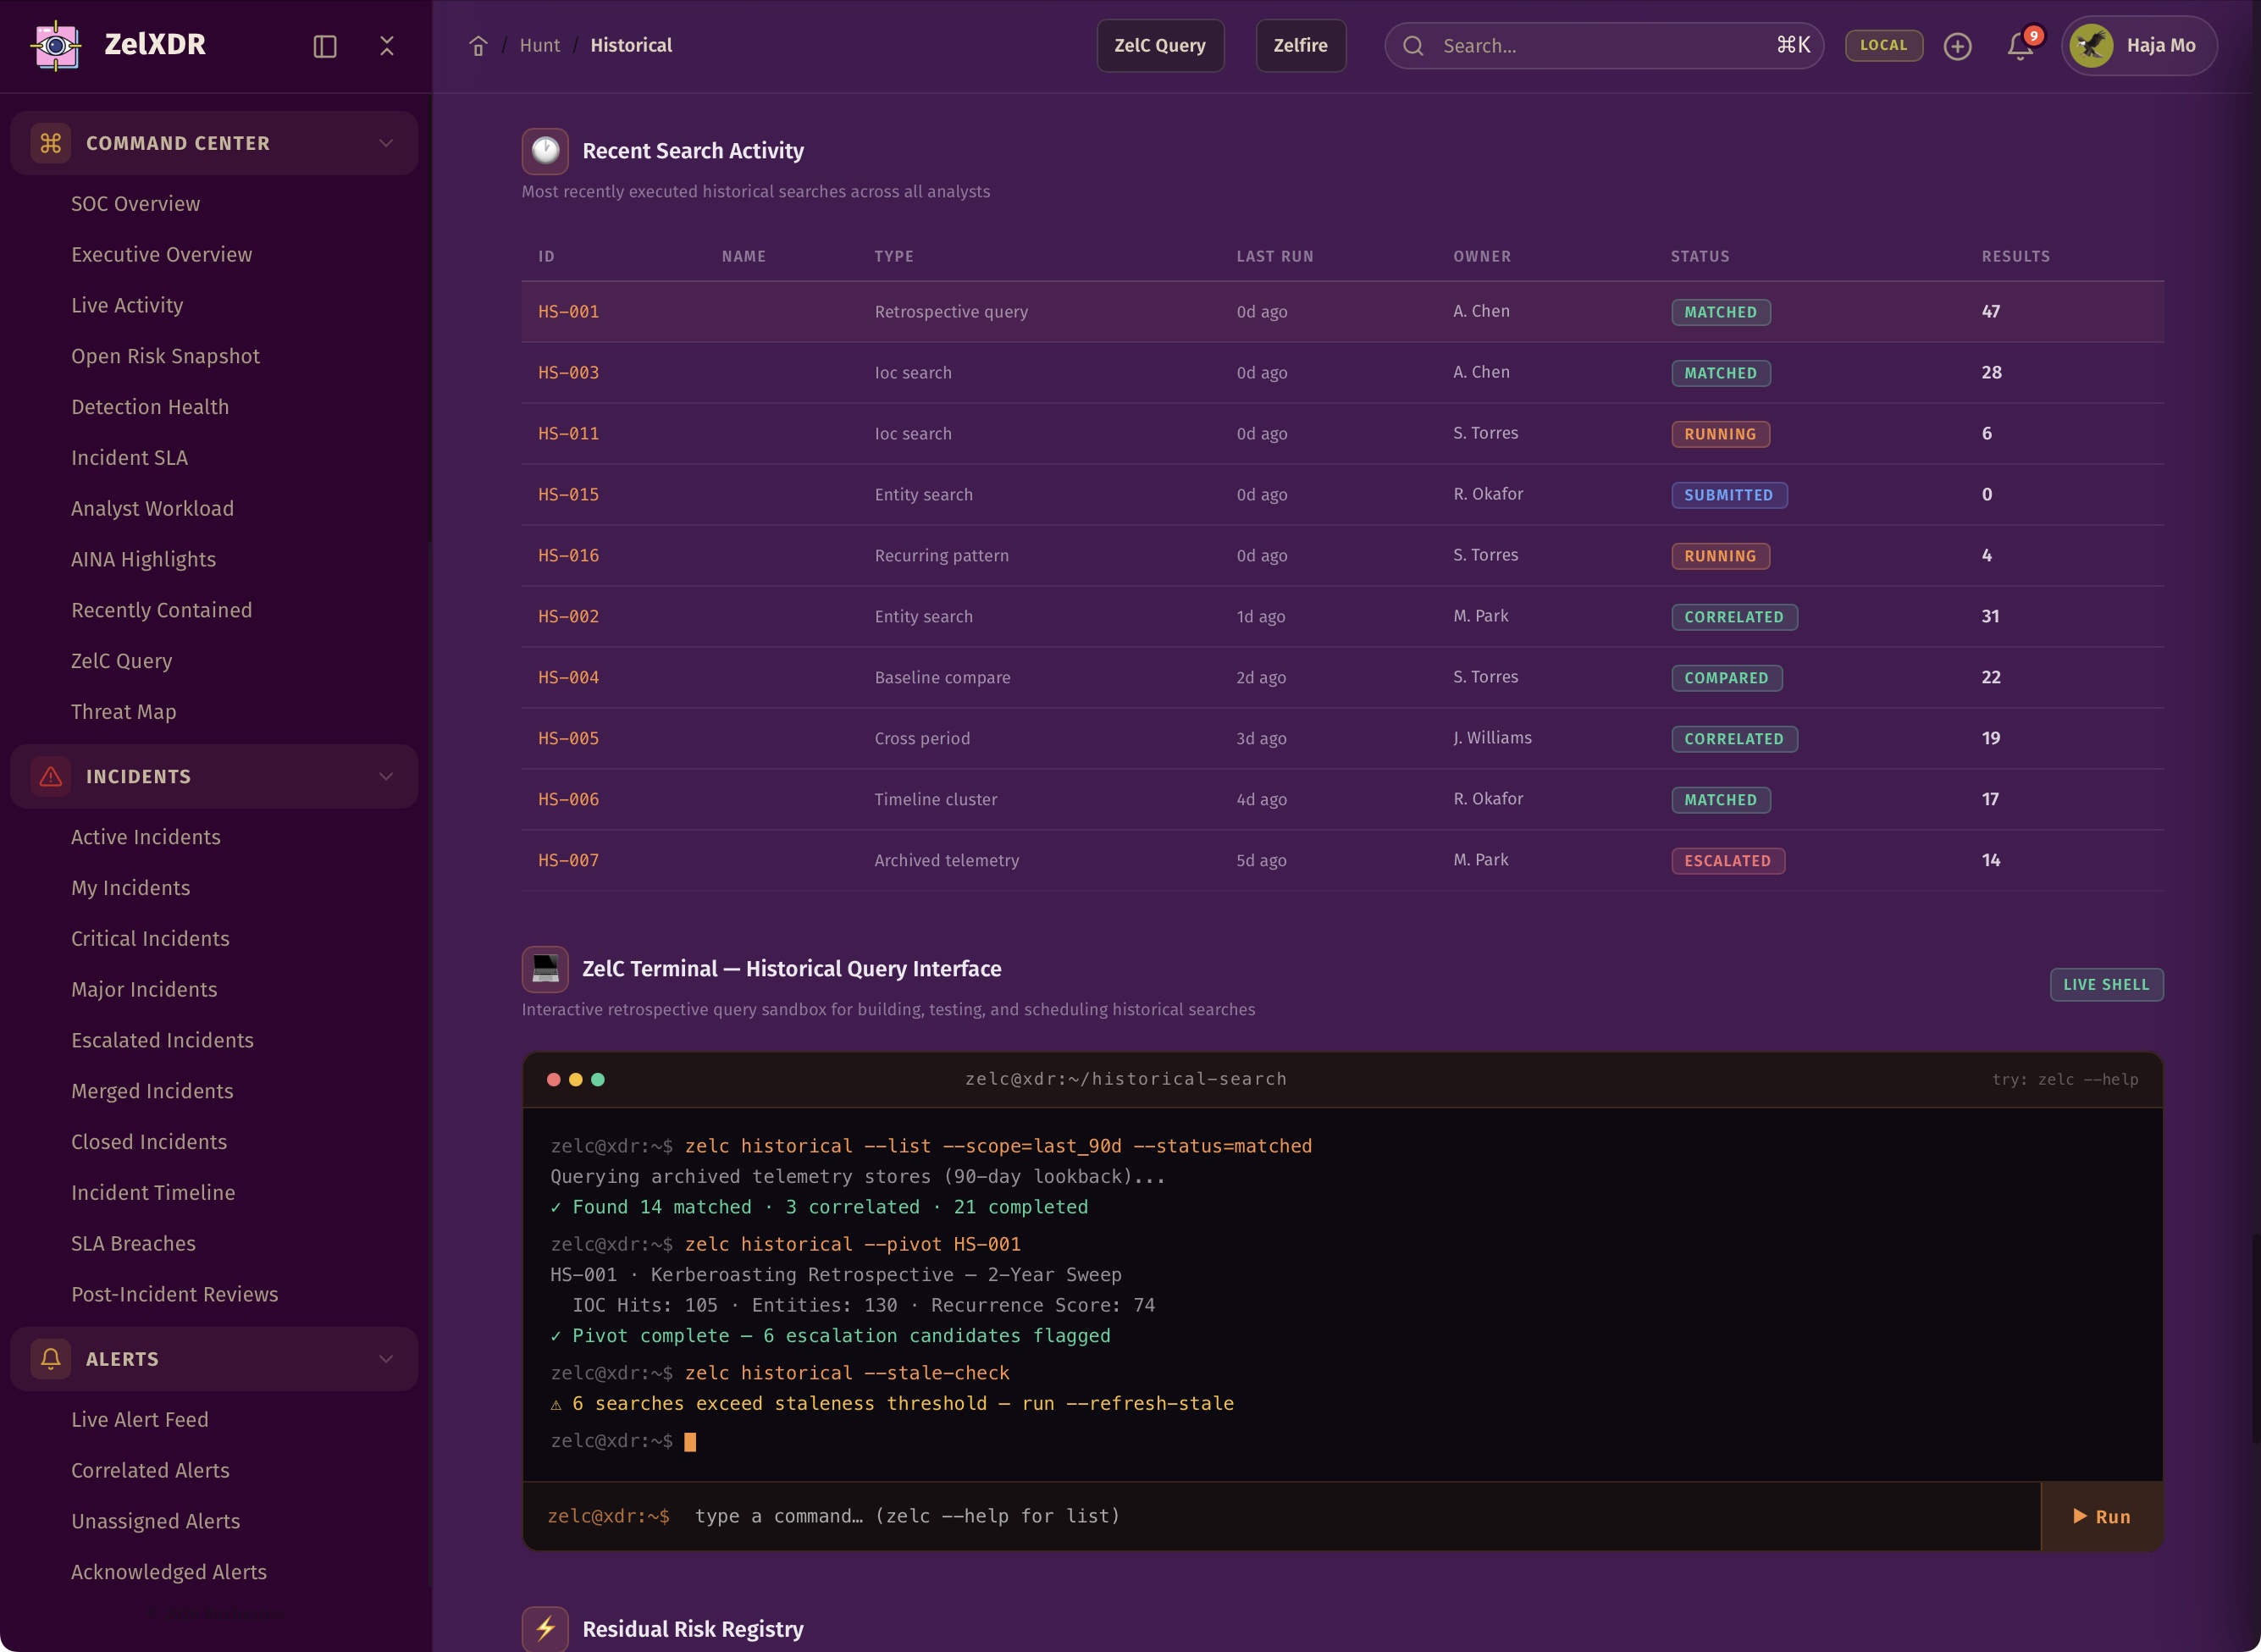Collapse the Command Center section

386,143
